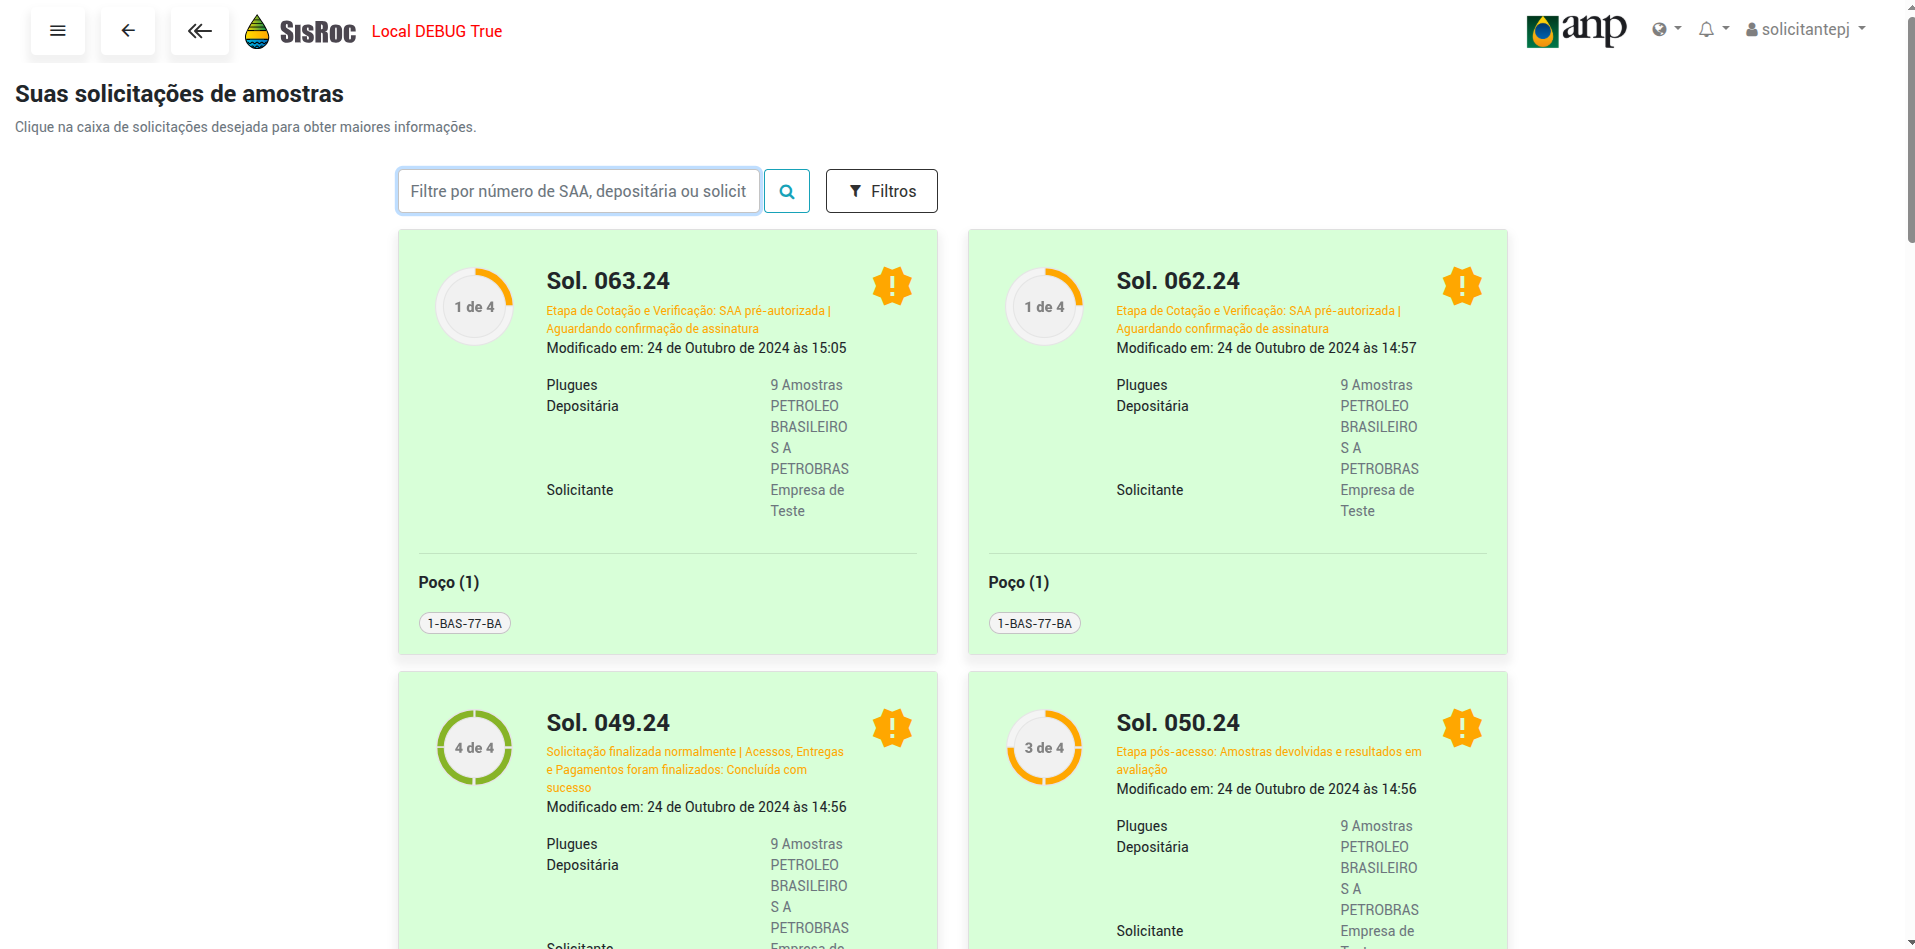
Task: Open the Sol. 063.24 request title
Action: pyautogui.click(x=608, y=281)
